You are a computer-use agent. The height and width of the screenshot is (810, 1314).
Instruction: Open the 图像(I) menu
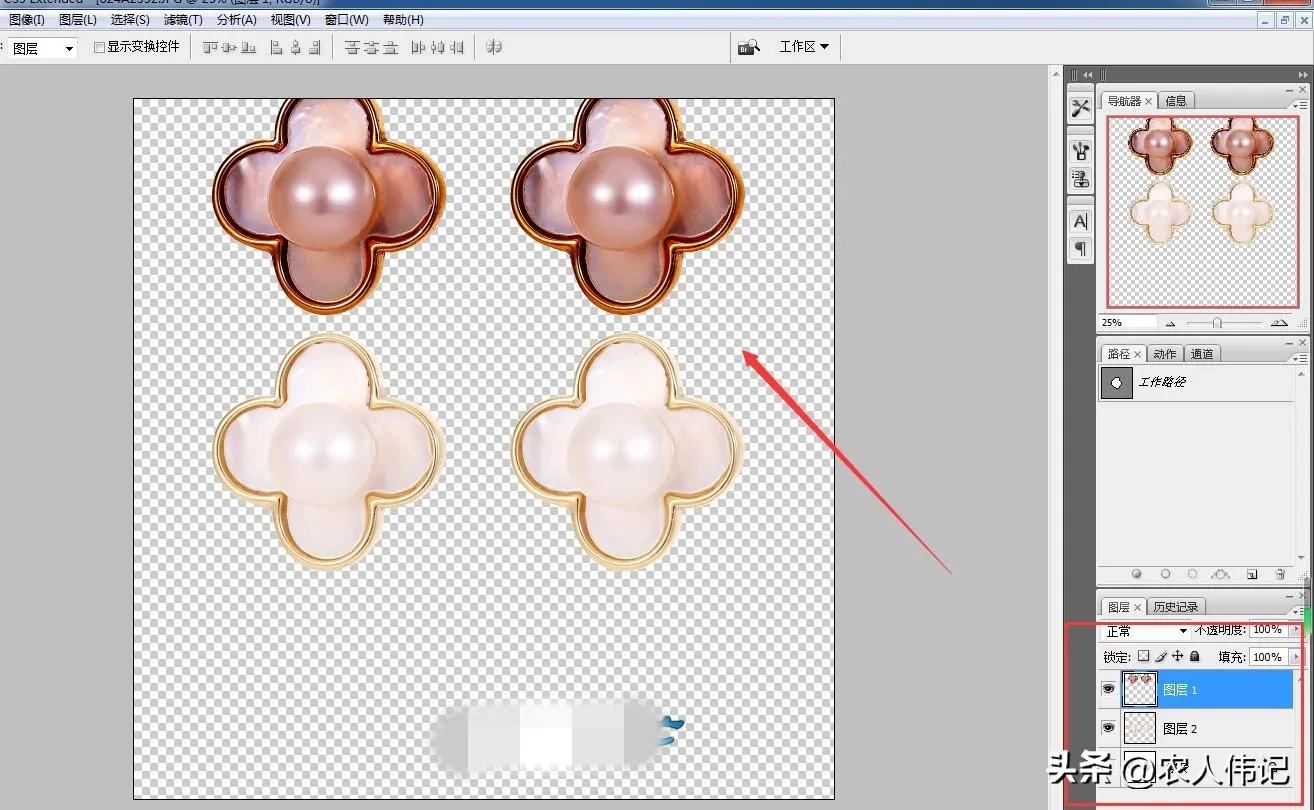[27, 20]
